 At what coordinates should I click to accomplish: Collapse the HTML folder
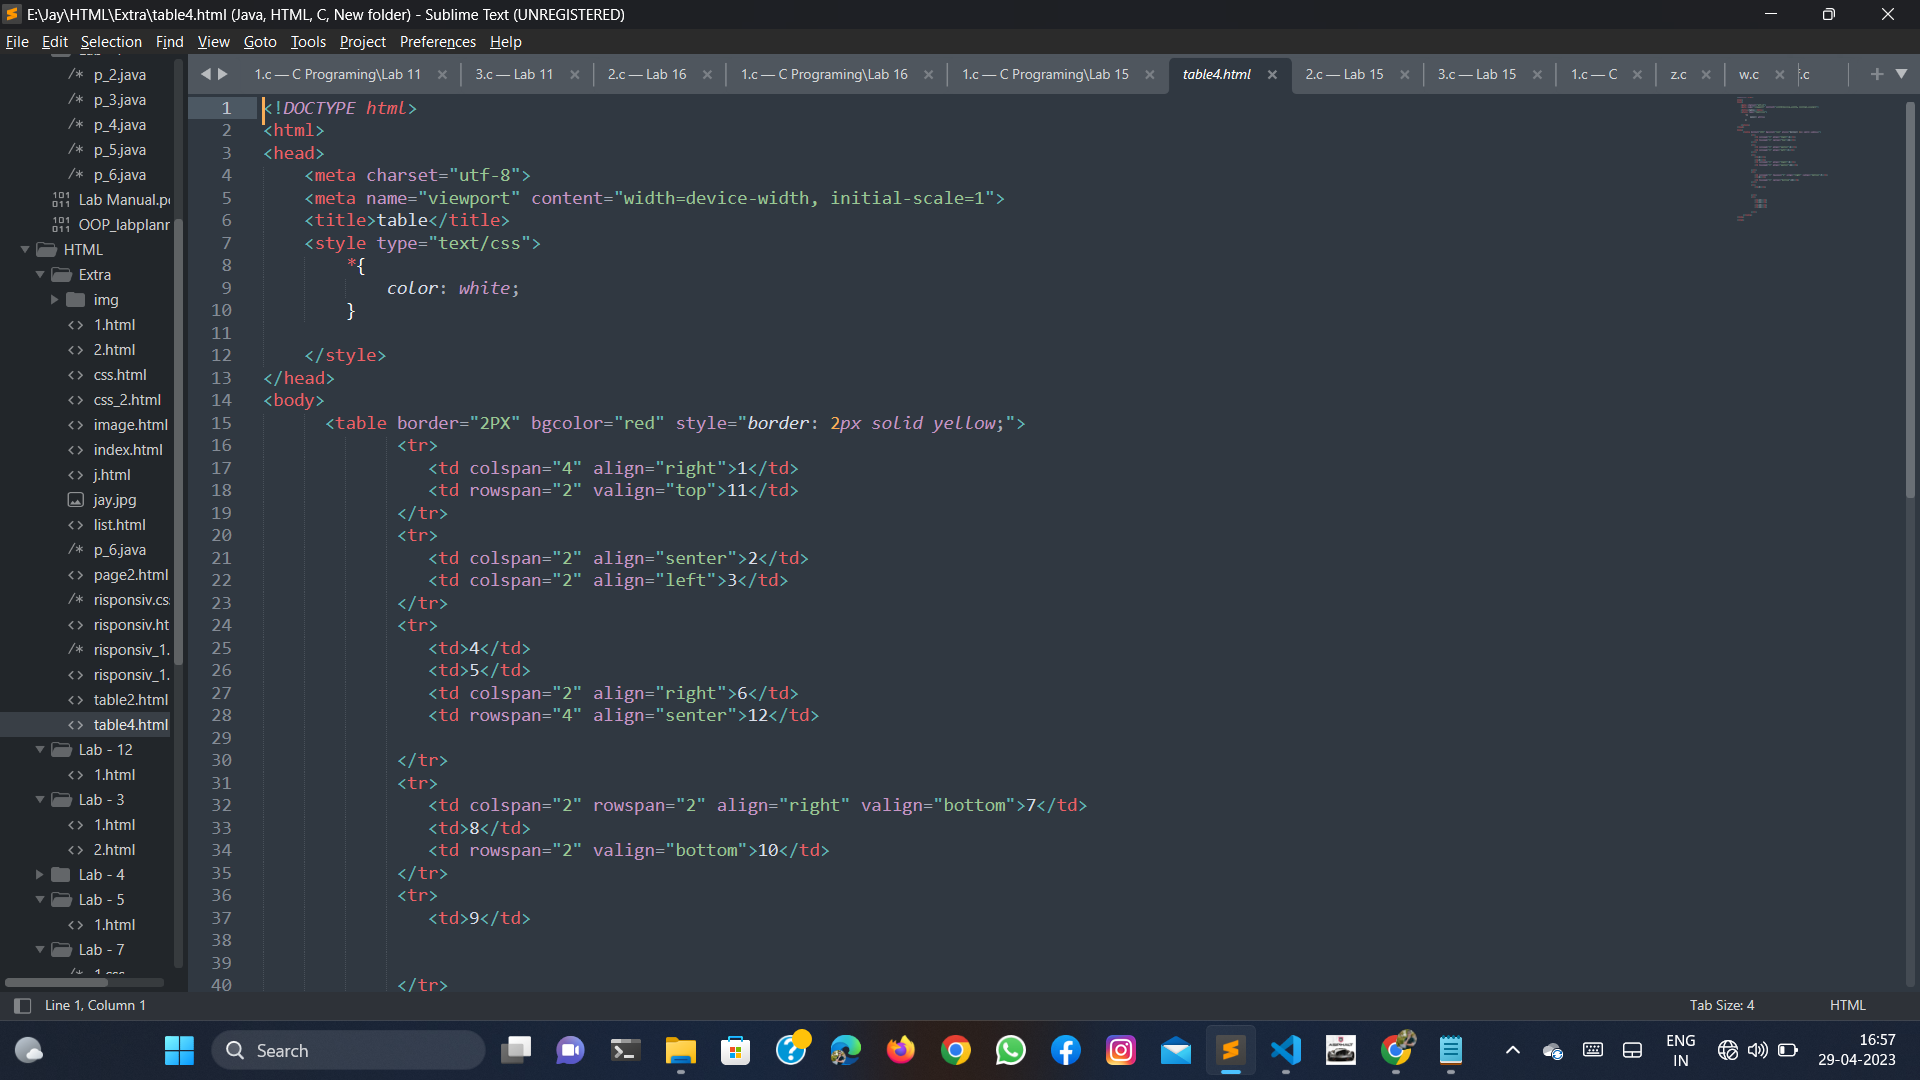point(25,250)
